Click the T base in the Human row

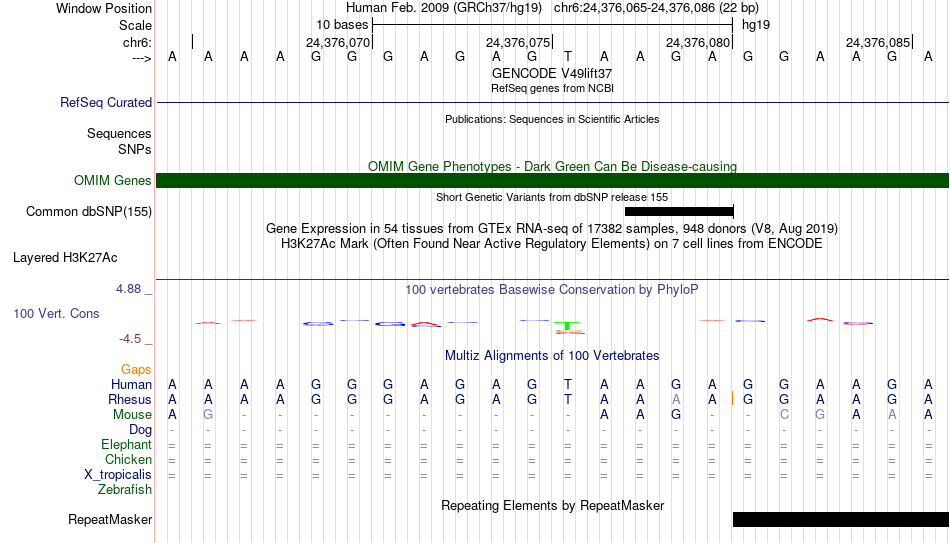pos(568,385)
